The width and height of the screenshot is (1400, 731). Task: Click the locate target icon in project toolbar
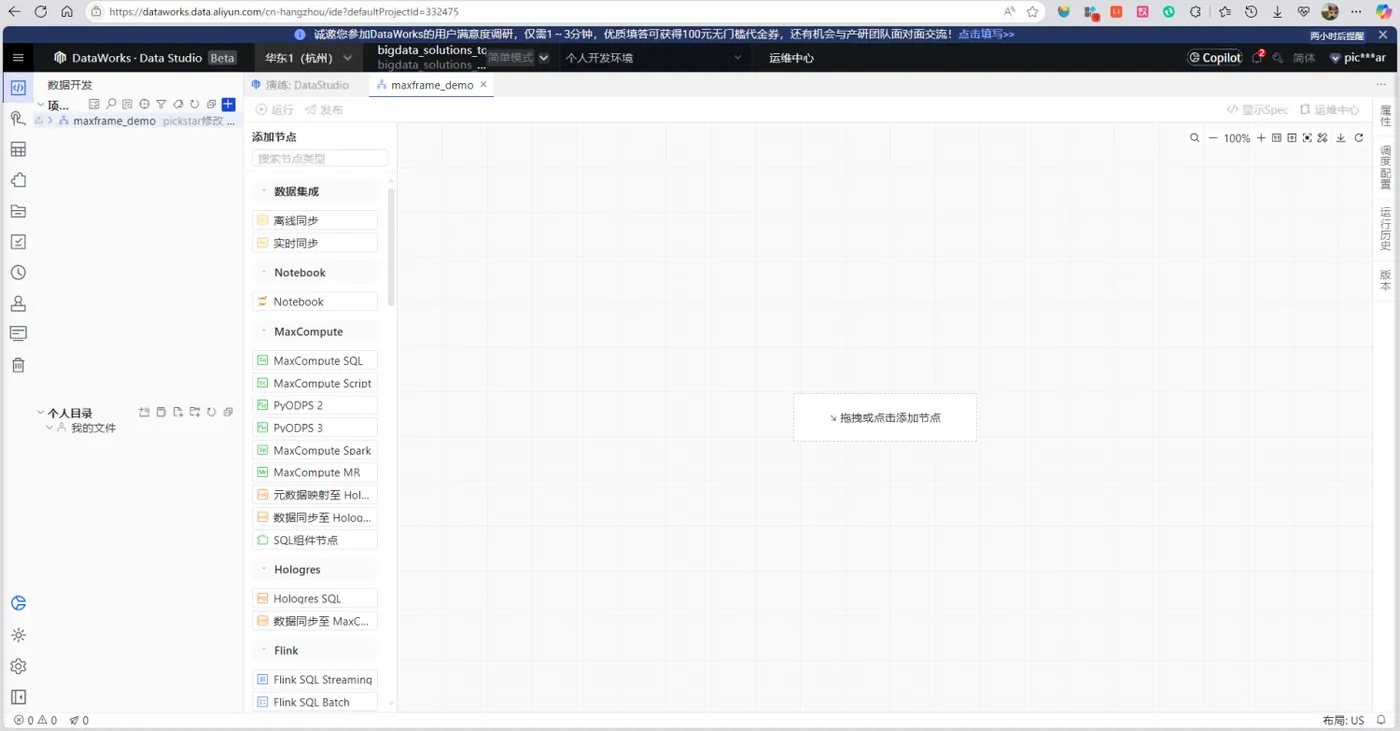(x=144, y=104)
